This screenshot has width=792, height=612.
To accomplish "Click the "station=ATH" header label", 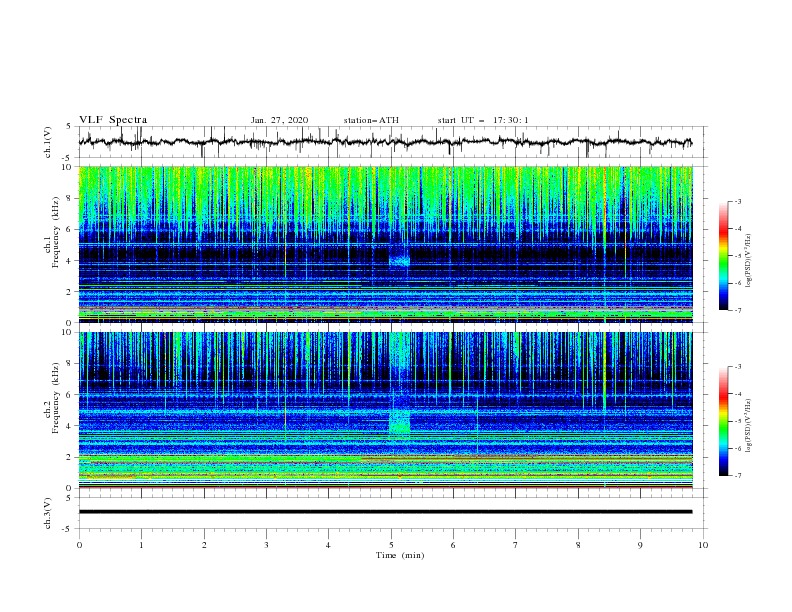I will point(371,120).
